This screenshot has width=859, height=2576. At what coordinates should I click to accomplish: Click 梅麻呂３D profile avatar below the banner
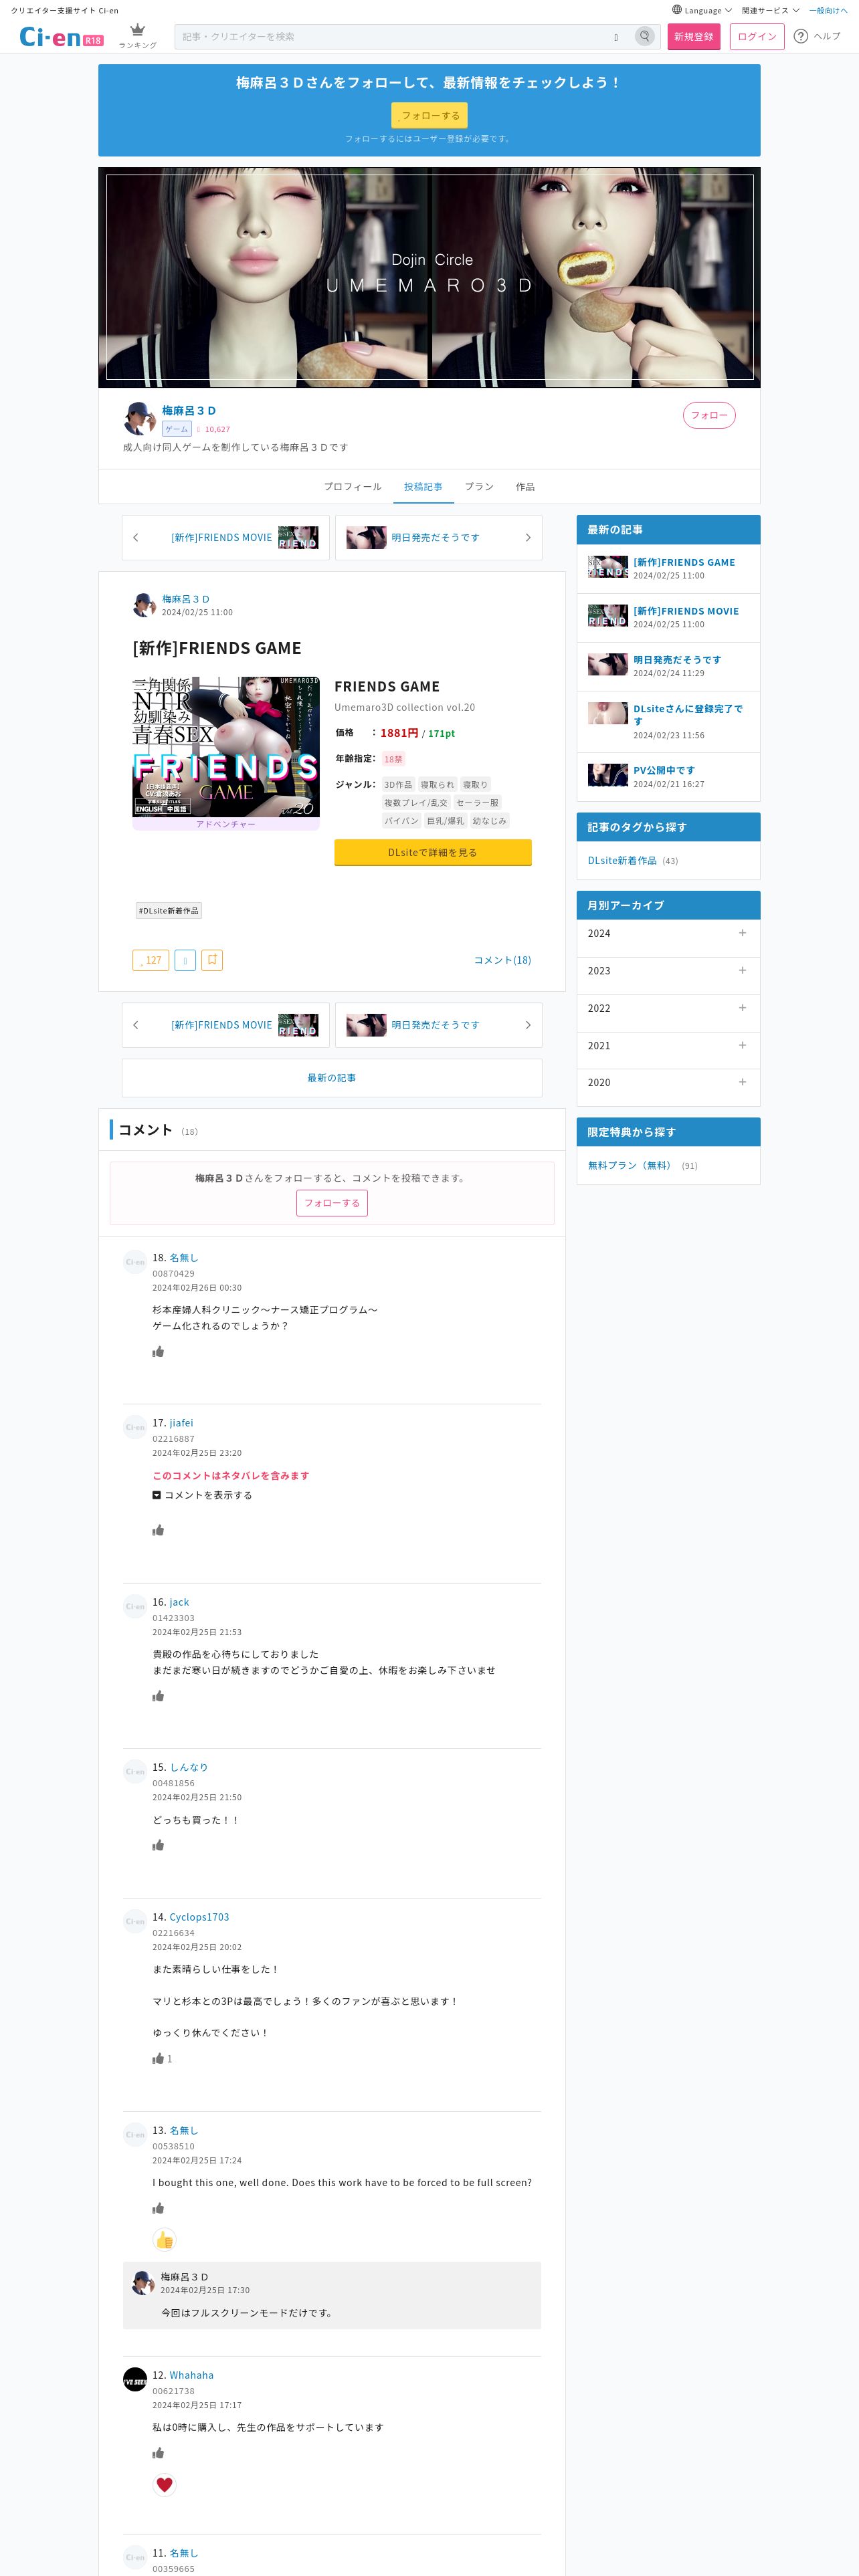[139, 418]
